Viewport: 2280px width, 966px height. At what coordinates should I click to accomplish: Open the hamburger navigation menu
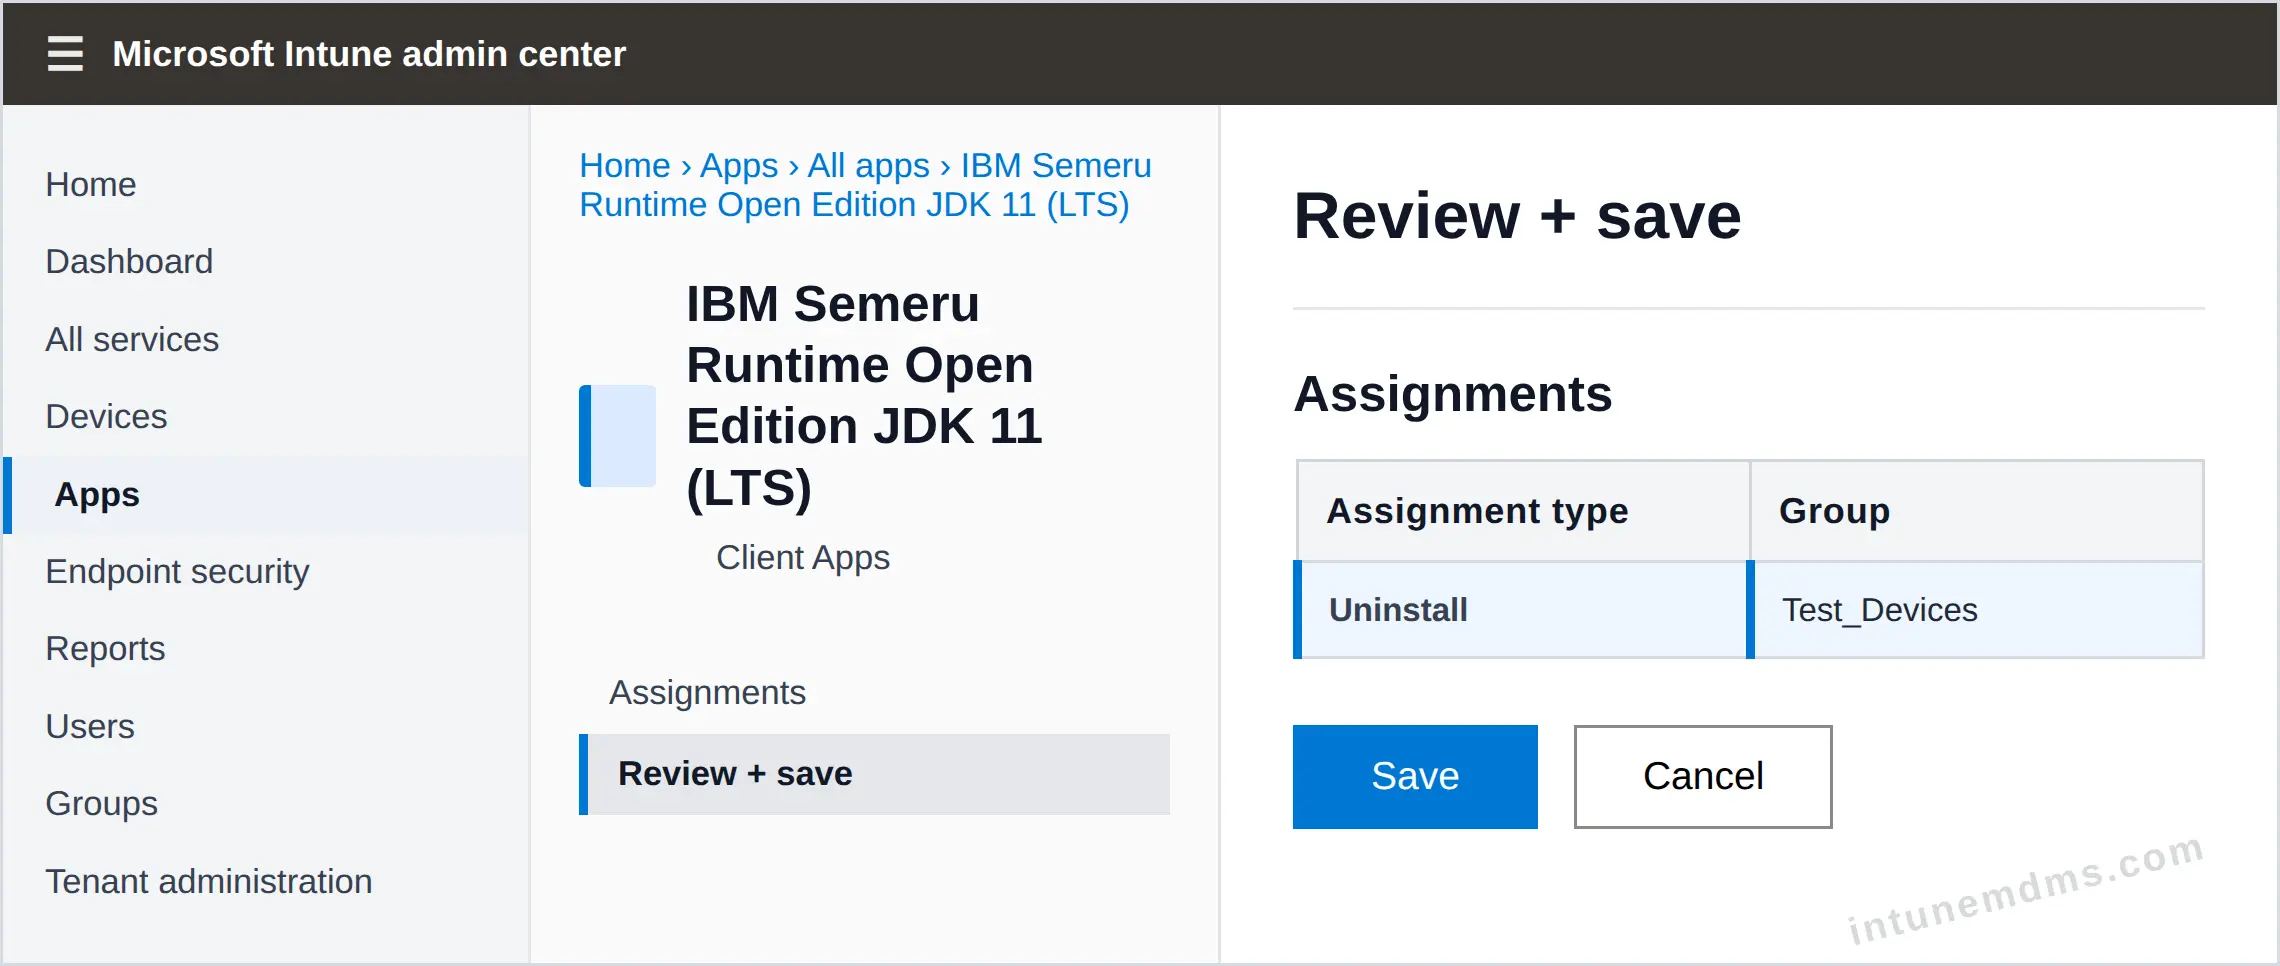click(x=65, y=53)
